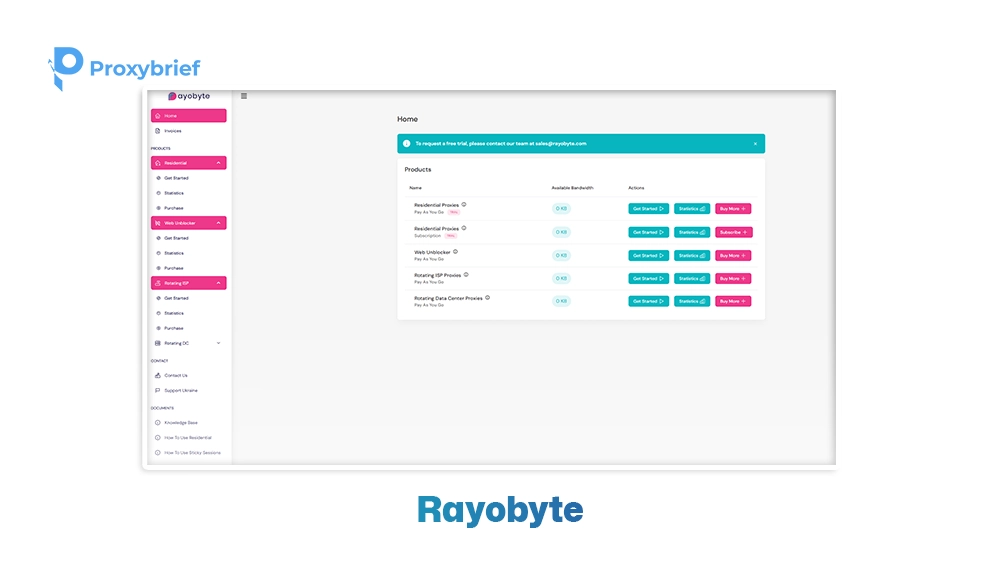Click the large Rayobyte caption below the screenshot
Viewport: 1000px width, 563px height.
pos(500,510)
